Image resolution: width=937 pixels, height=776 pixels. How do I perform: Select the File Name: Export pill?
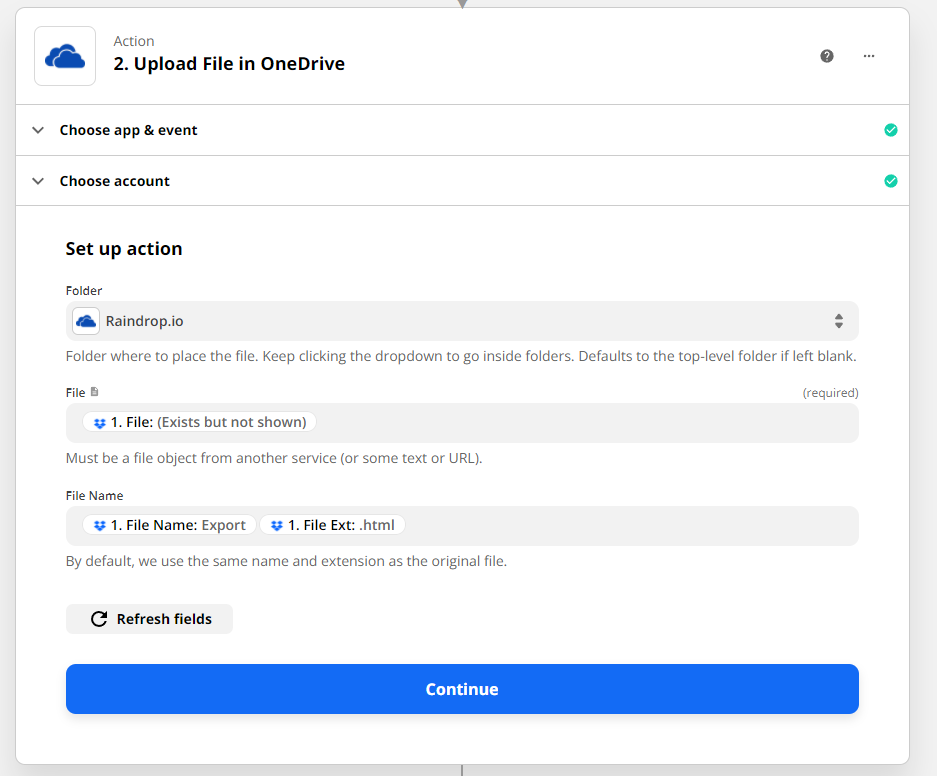pyautogui.click(x=170, y=525)
